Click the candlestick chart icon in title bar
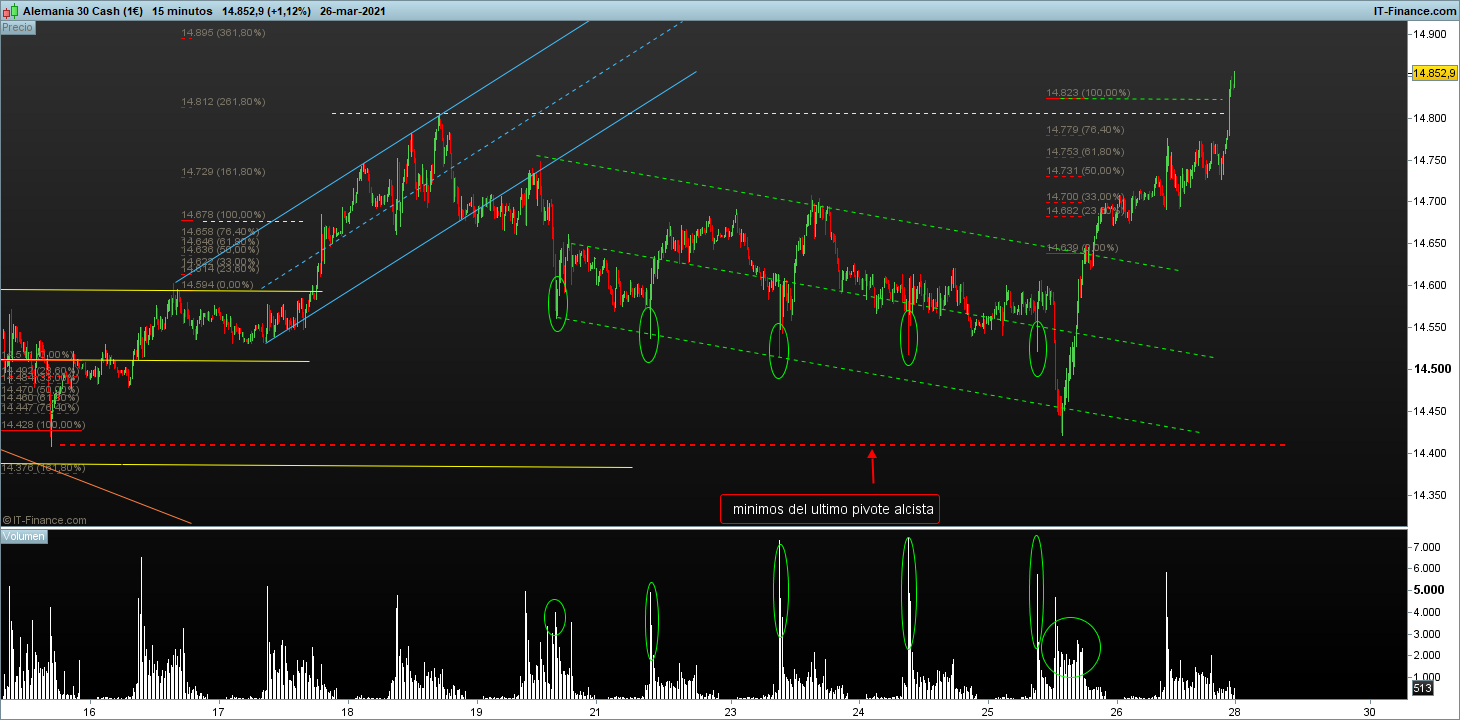This screenshot has width=1460, height=720. pos(11,11)
